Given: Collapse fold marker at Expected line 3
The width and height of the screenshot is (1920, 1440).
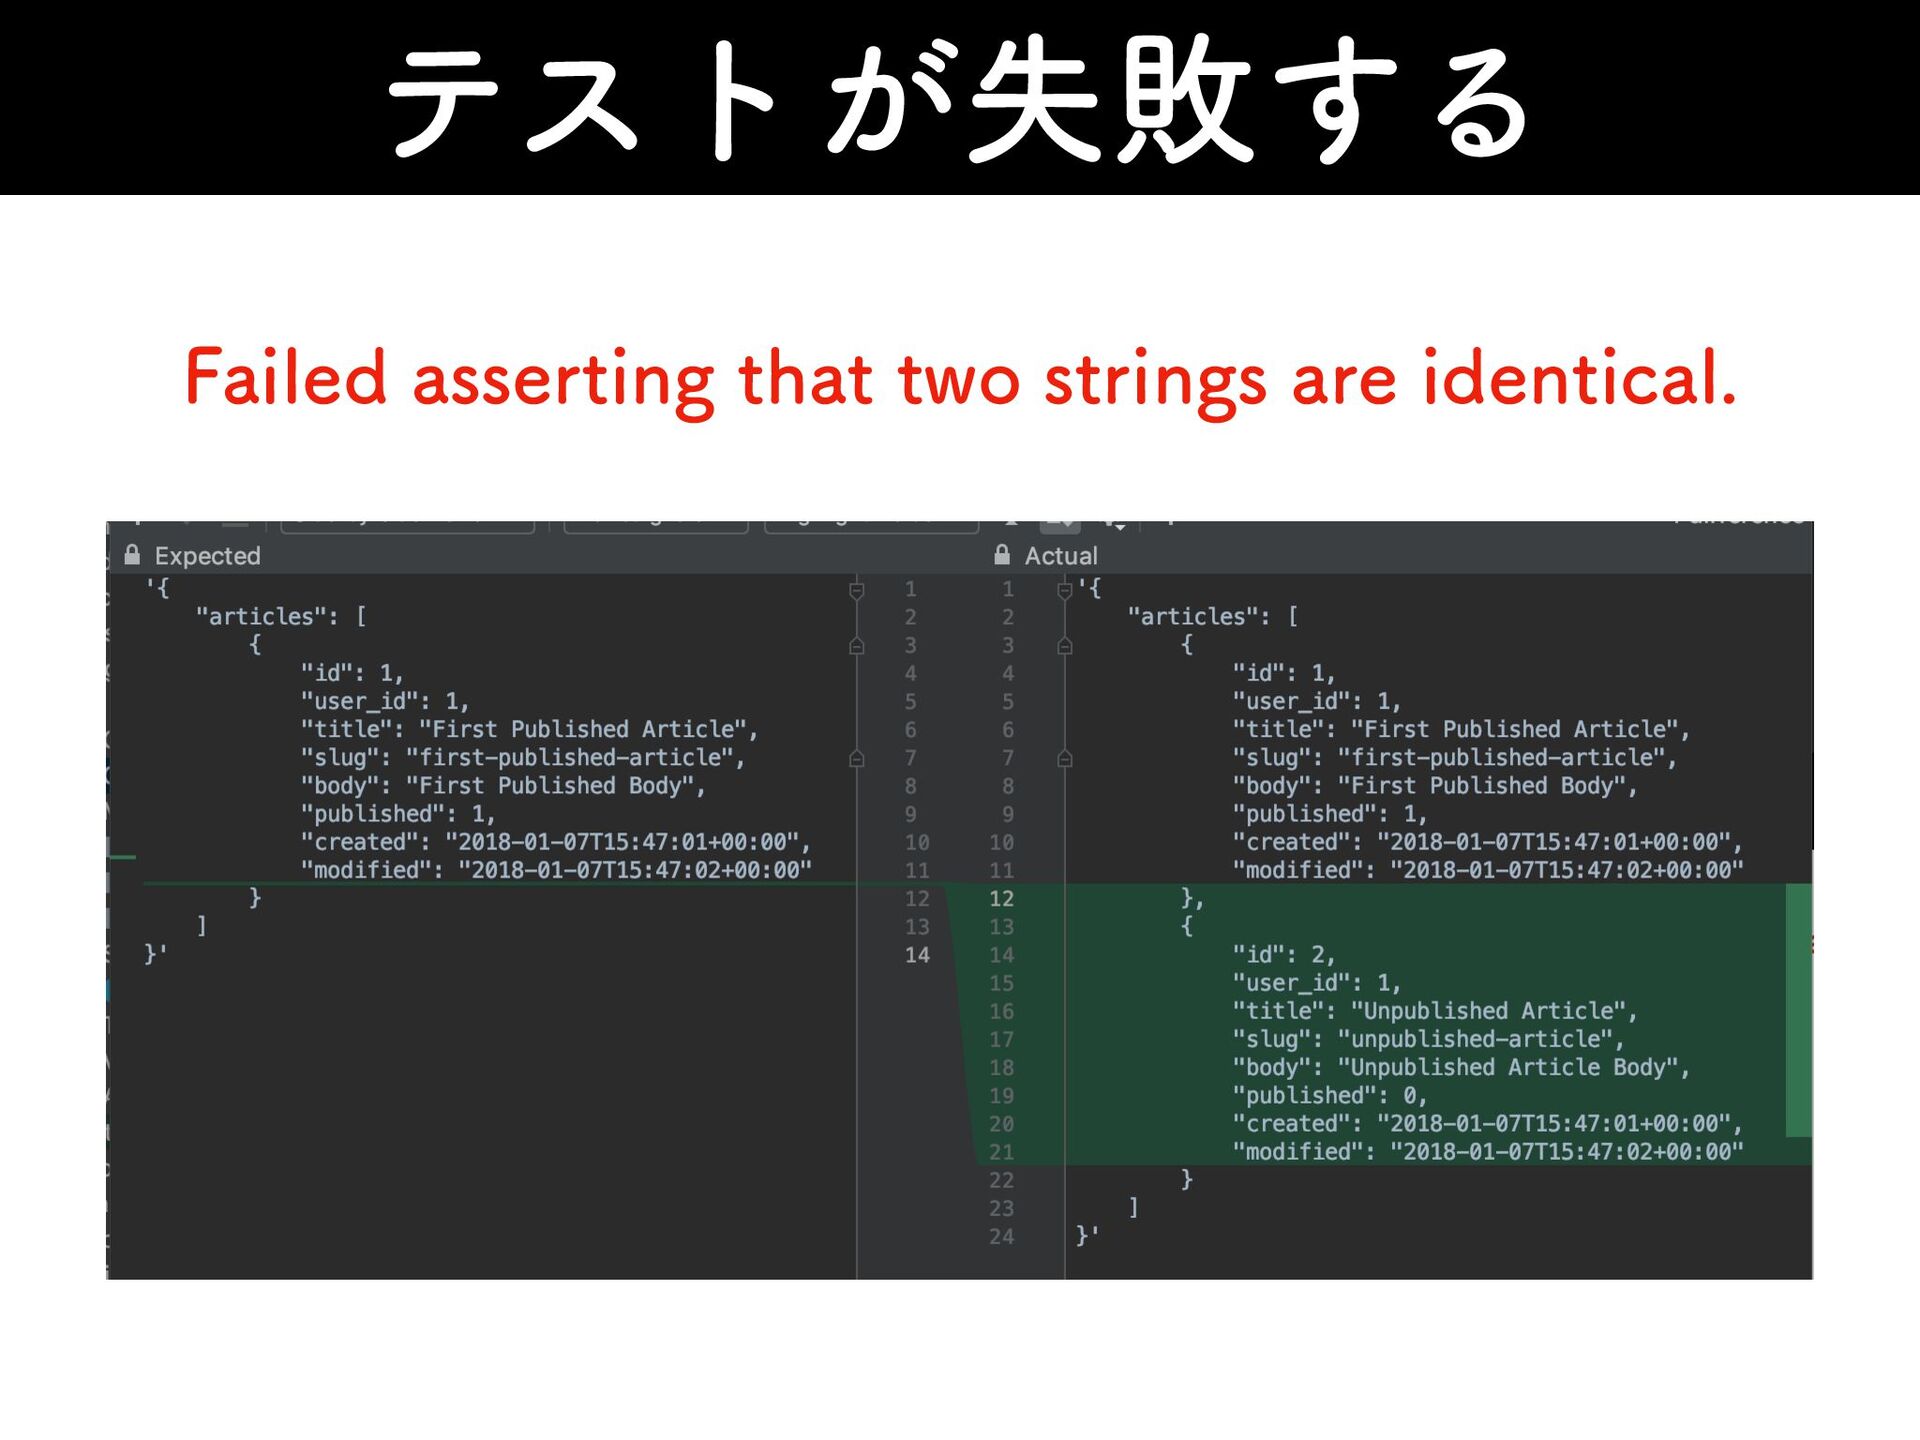Looking at the screenshot, I should 857,646.
